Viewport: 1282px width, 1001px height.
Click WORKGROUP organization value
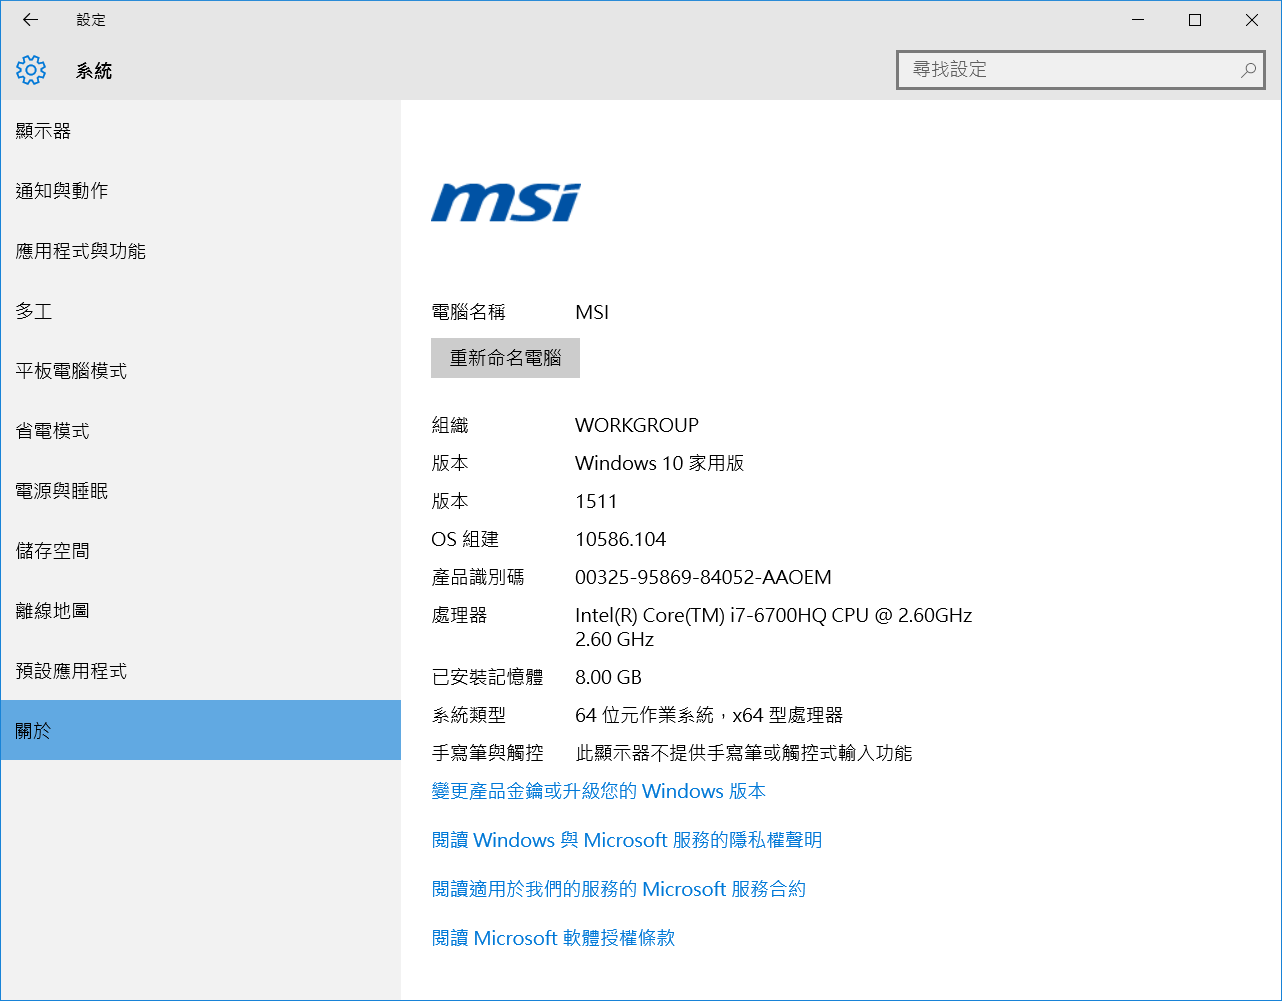pyautogui.click(x=637, y=425)
